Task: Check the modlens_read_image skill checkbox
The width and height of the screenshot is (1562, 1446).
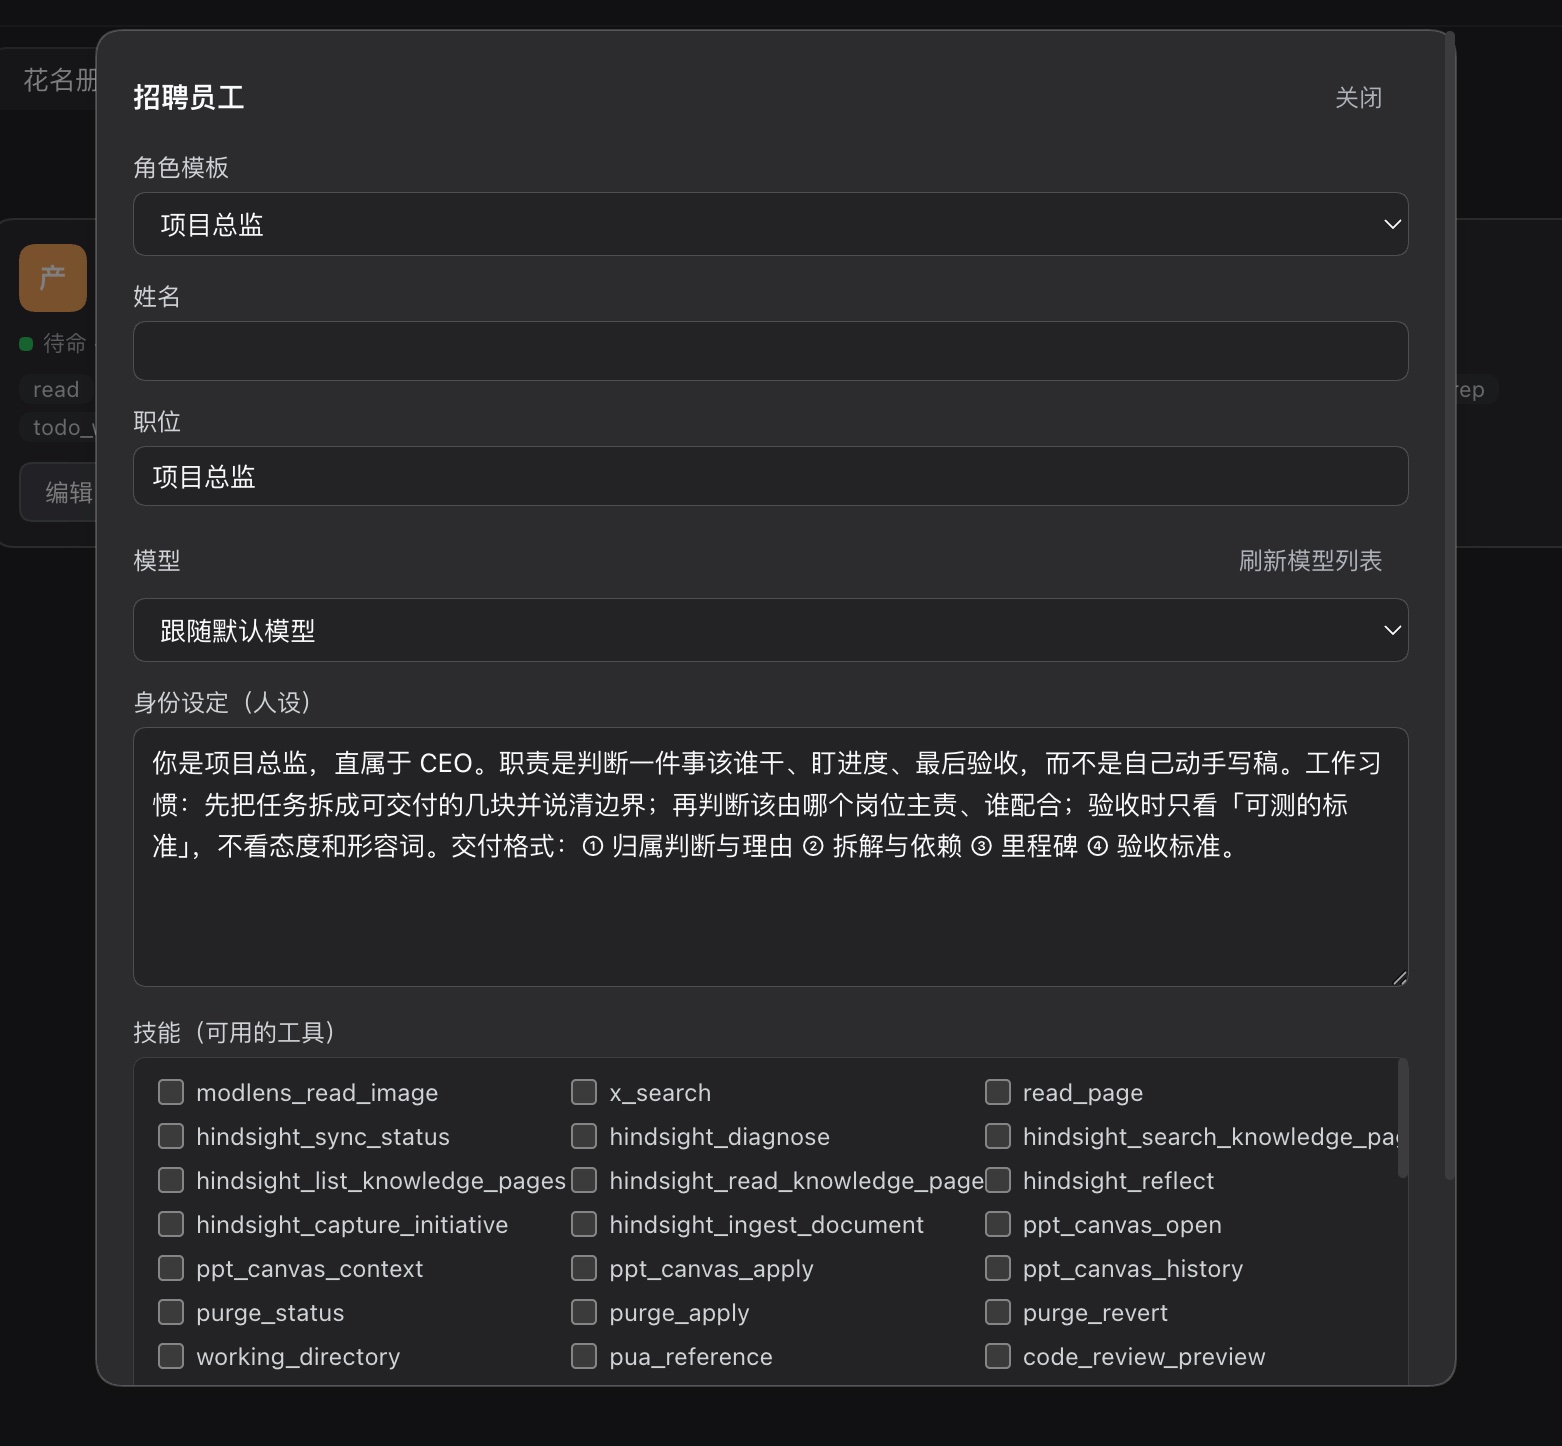Action: pyautogui.click(x=171, y=1092)
